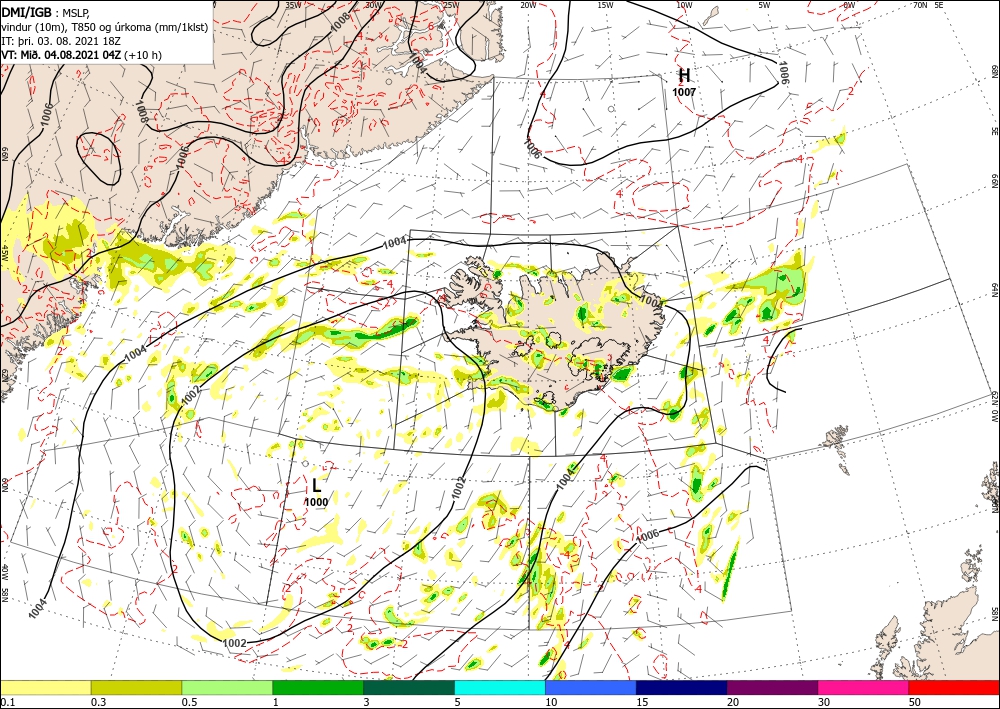Click the '30W' longitude label
This screenshot has width=1000, height=709.
click(374, 5)
